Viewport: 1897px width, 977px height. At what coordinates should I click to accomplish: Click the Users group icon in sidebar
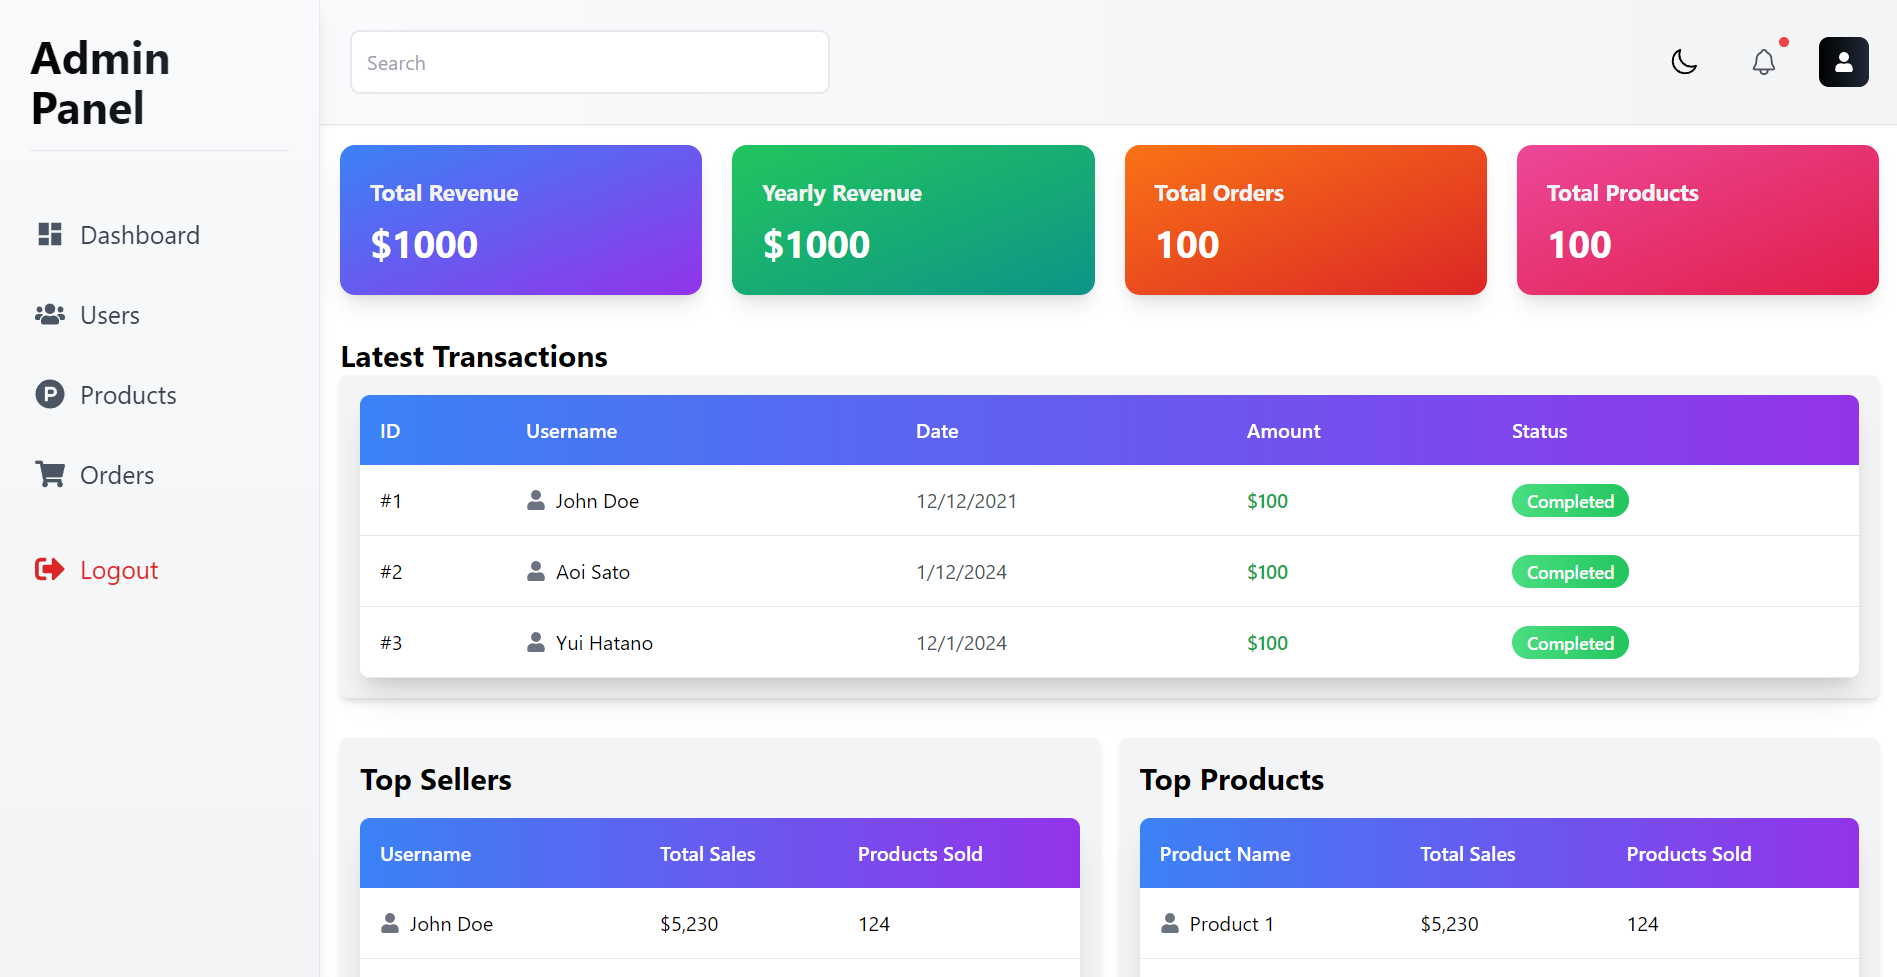[50, 314]
